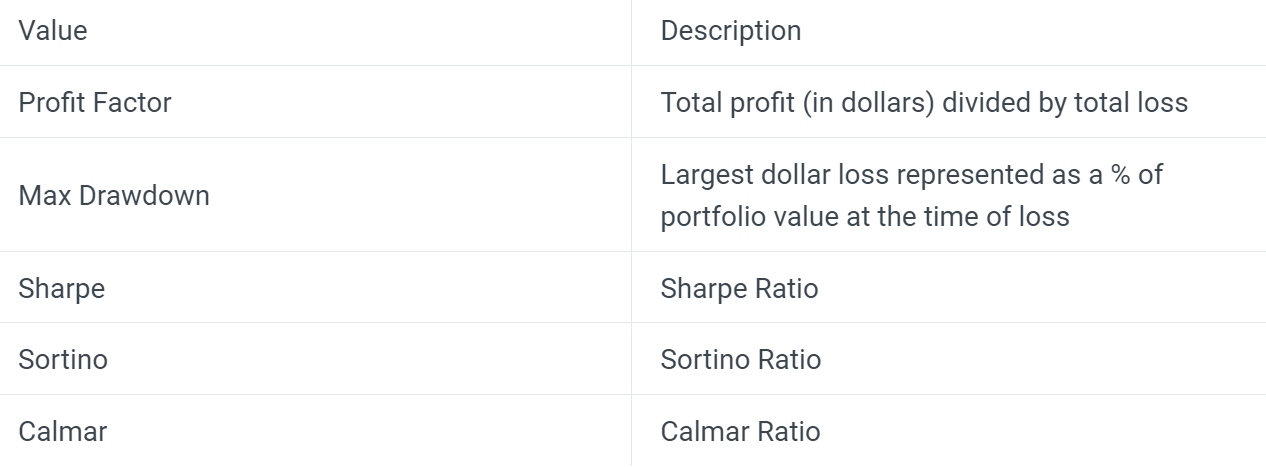Click the vertical divider between table columns
This screenshot has width=1266, height=467.
coord(631,233)
